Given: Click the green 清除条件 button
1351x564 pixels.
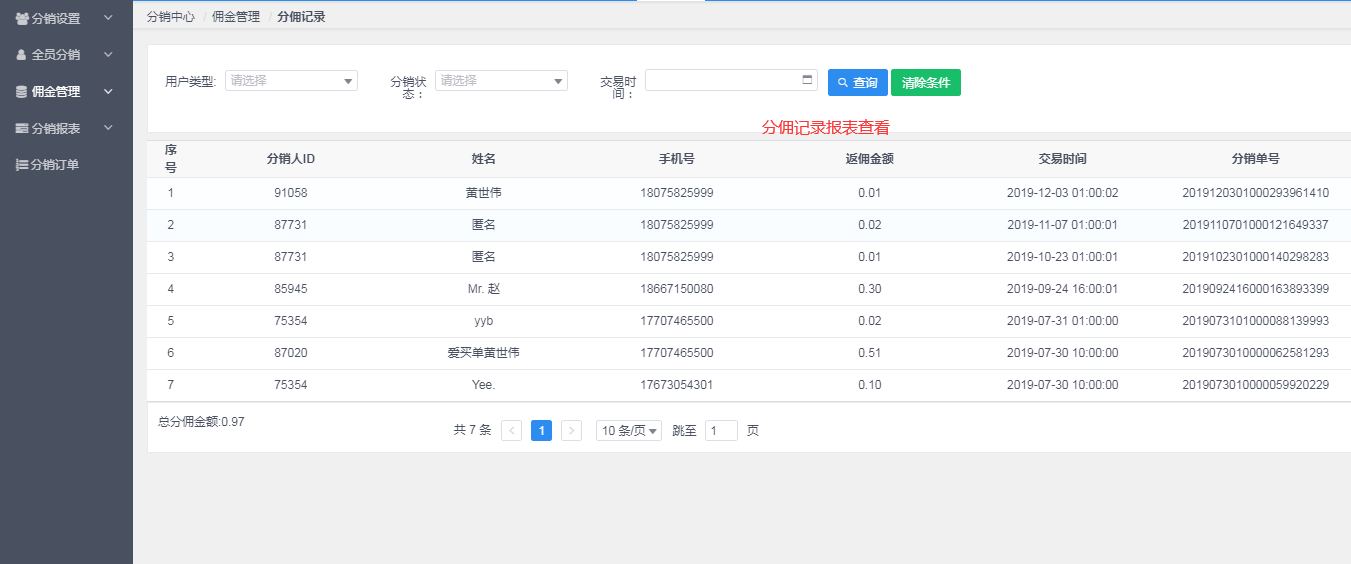Looking at the screenshot, I should tap(926, 83).
